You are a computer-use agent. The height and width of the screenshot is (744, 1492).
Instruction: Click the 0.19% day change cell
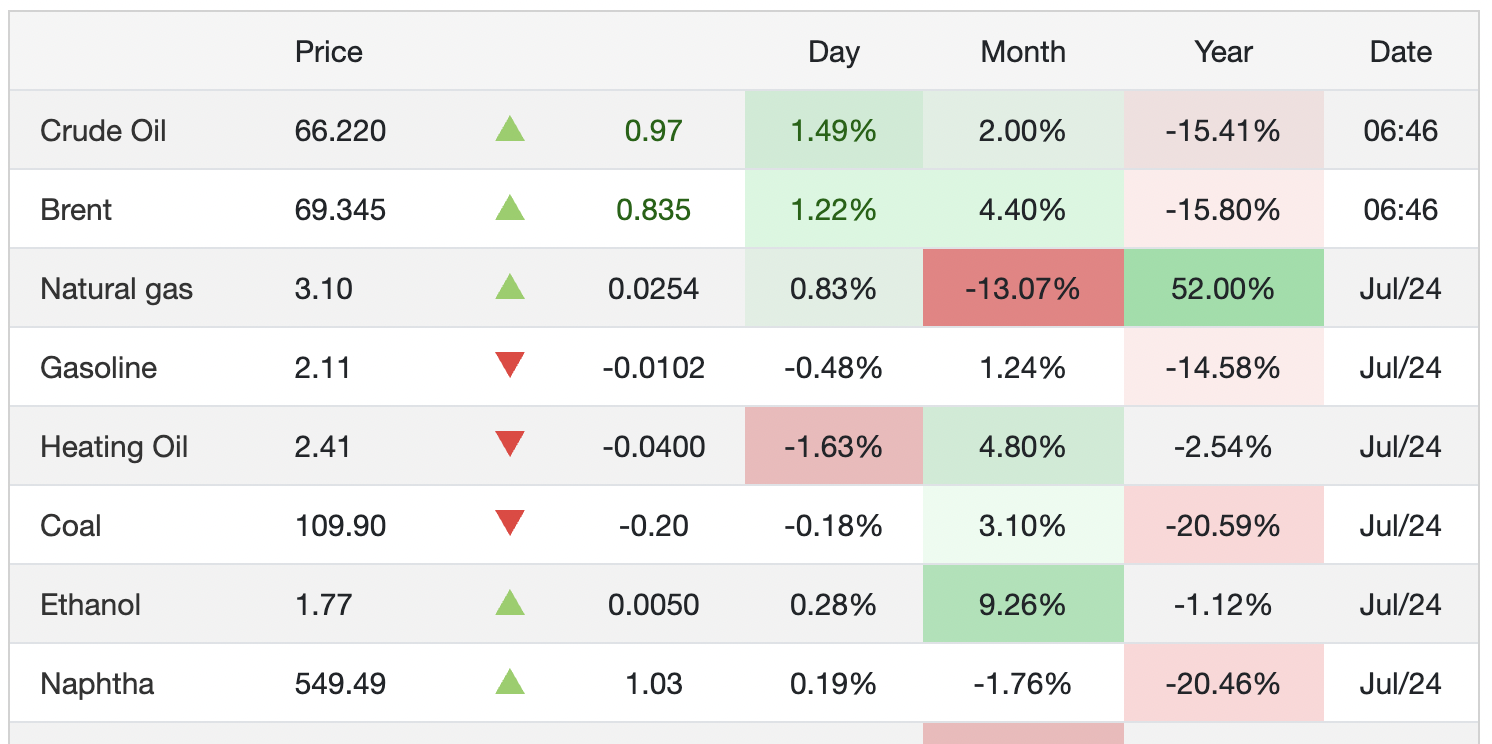(x=834, y=683)
